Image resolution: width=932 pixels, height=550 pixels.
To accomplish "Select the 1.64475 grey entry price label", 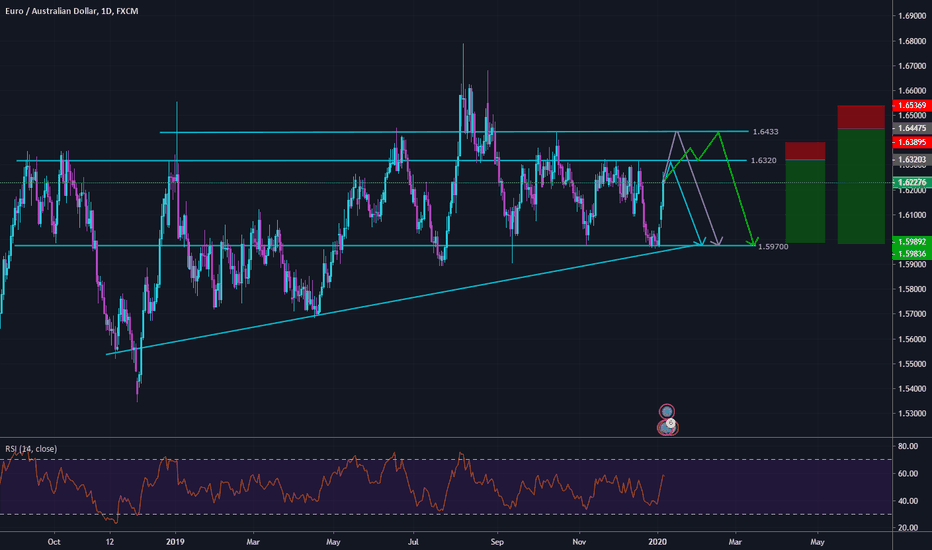I will coord(912,128).
